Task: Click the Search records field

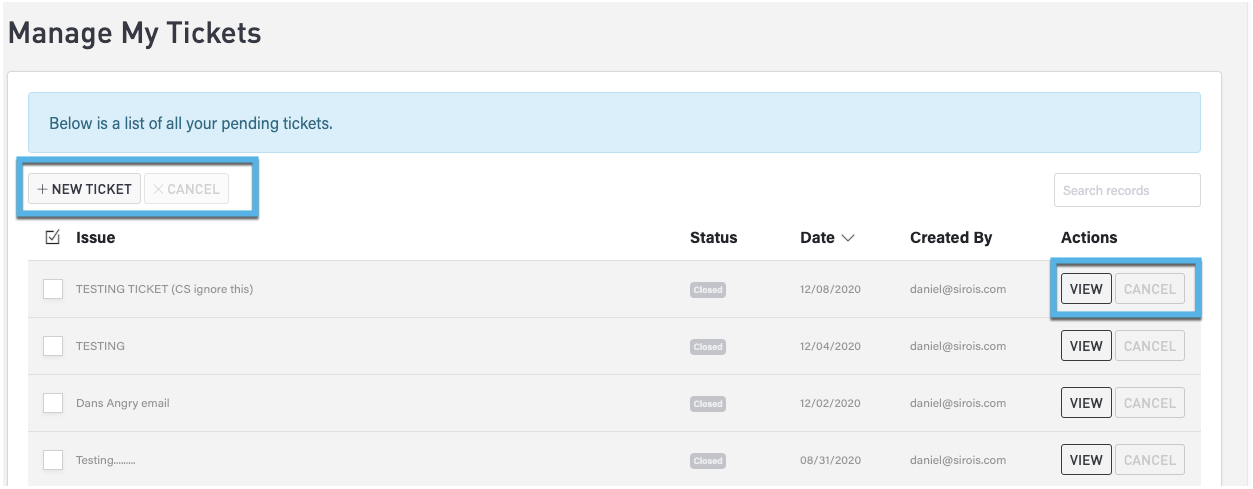Action: (1126, 190)
